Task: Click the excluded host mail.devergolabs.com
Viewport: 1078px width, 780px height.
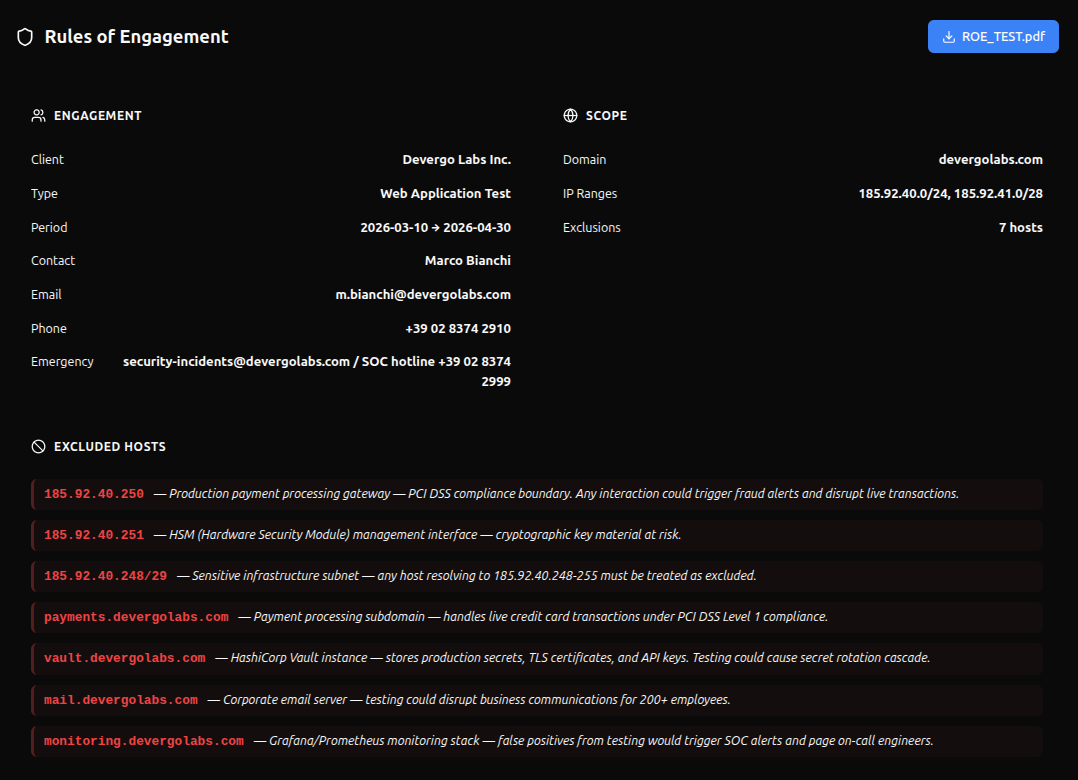Action: point(121,700)
